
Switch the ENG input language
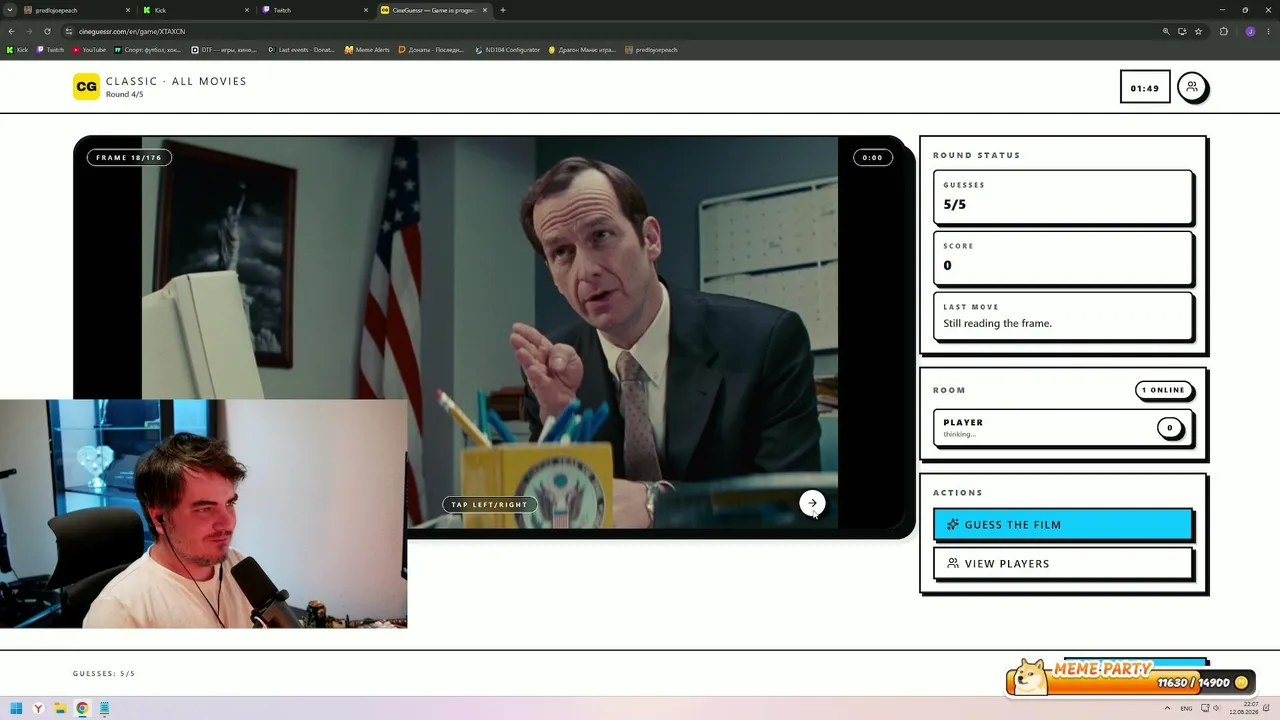pos(1187,709)
